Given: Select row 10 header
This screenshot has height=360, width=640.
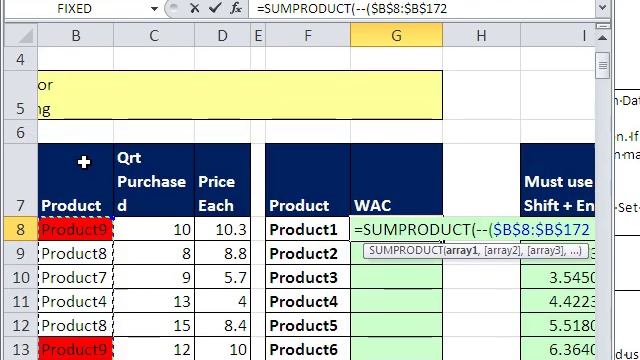Looking at the screenshot, I should coord(21,277).
